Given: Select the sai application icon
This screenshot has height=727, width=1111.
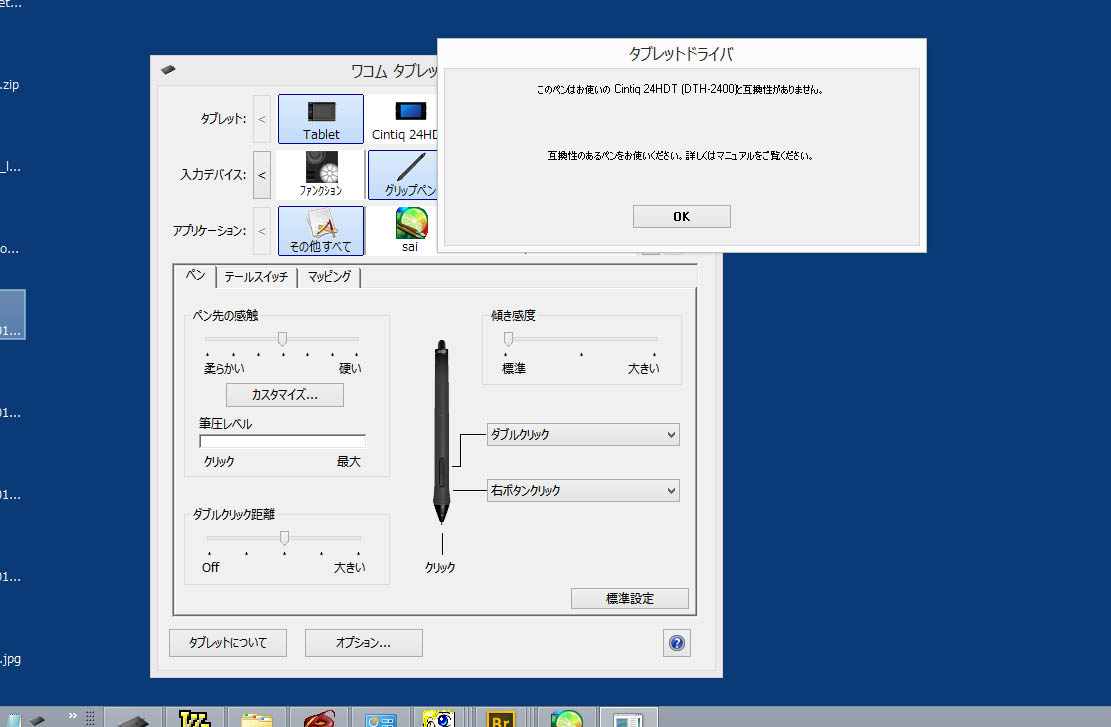Looking at the screenshot, I should [x=410, y=230].
